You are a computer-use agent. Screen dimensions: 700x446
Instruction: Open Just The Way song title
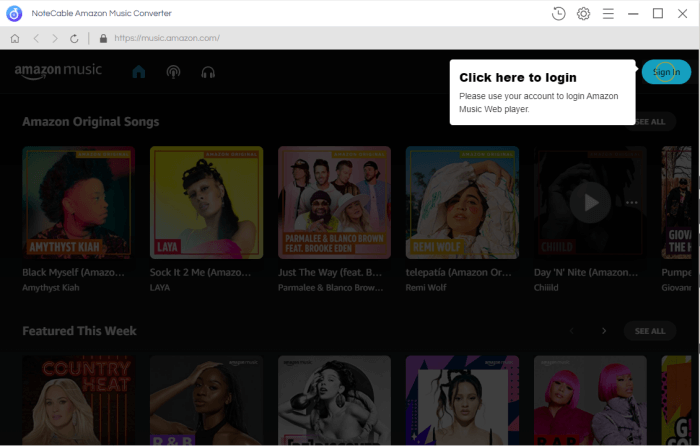[330, 272]
